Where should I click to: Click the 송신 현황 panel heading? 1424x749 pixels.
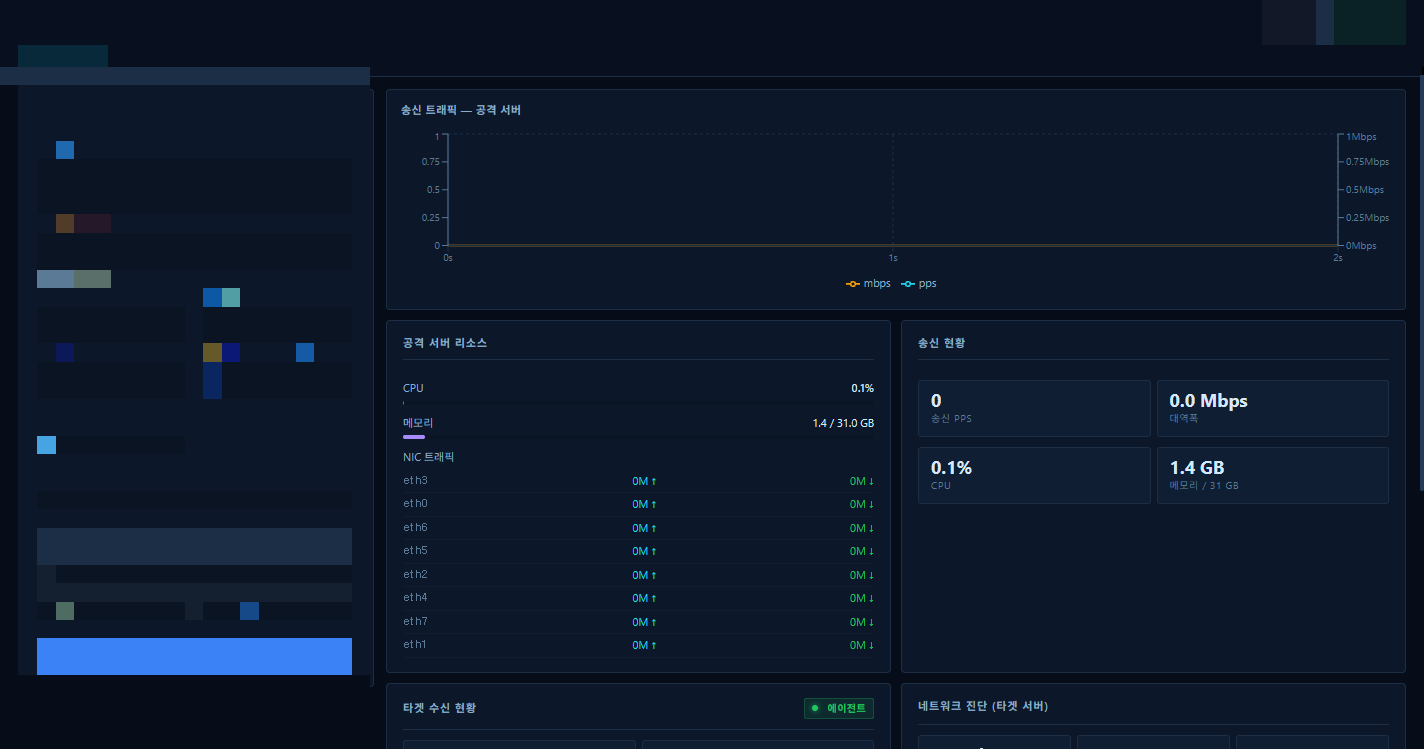click(x=941, y=343)
